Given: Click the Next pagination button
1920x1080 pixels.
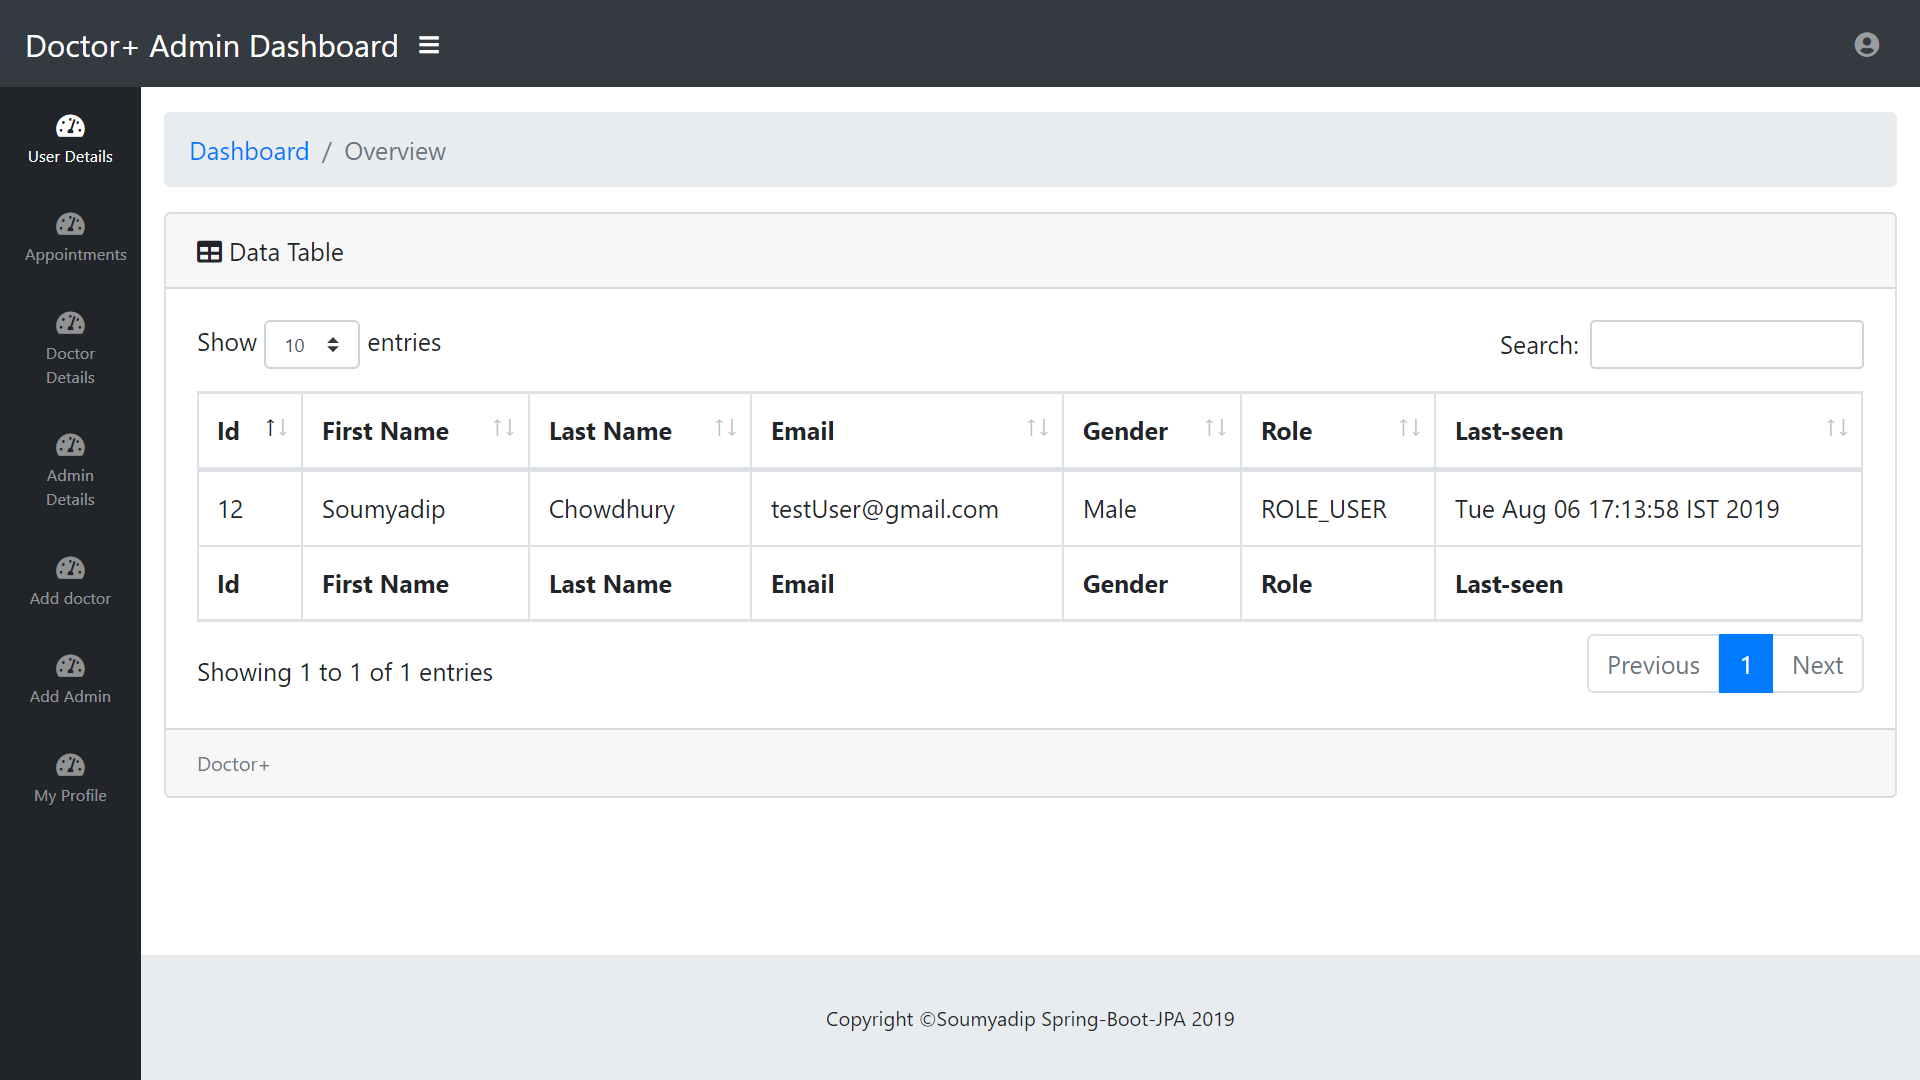Looking at the screenshot, I should tap(1816, 665).
